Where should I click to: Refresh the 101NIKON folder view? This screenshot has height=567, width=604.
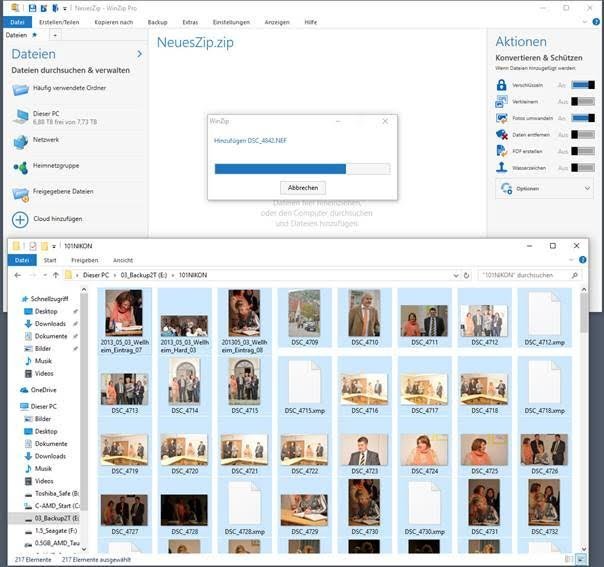click(x=466, y=275)
